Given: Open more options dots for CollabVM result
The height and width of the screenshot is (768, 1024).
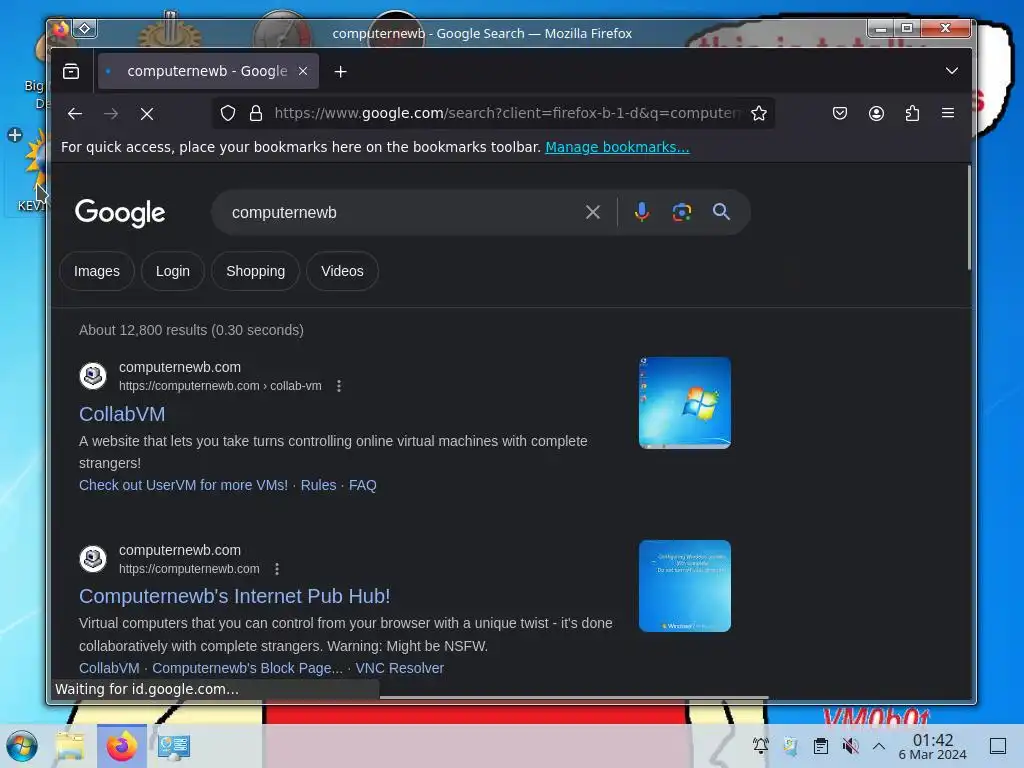Looking at the screenshot, I should point(338,386).
